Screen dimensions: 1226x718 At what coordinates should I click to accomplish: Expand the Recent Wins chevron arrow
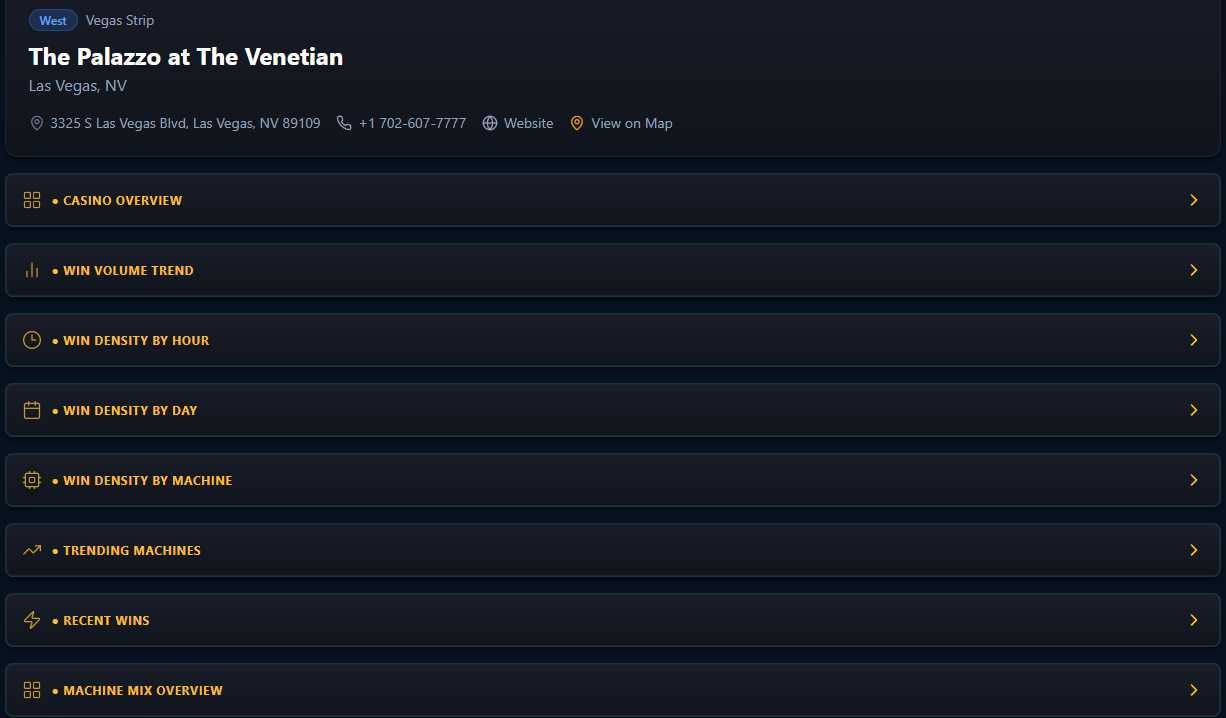tap(1193, 620)
